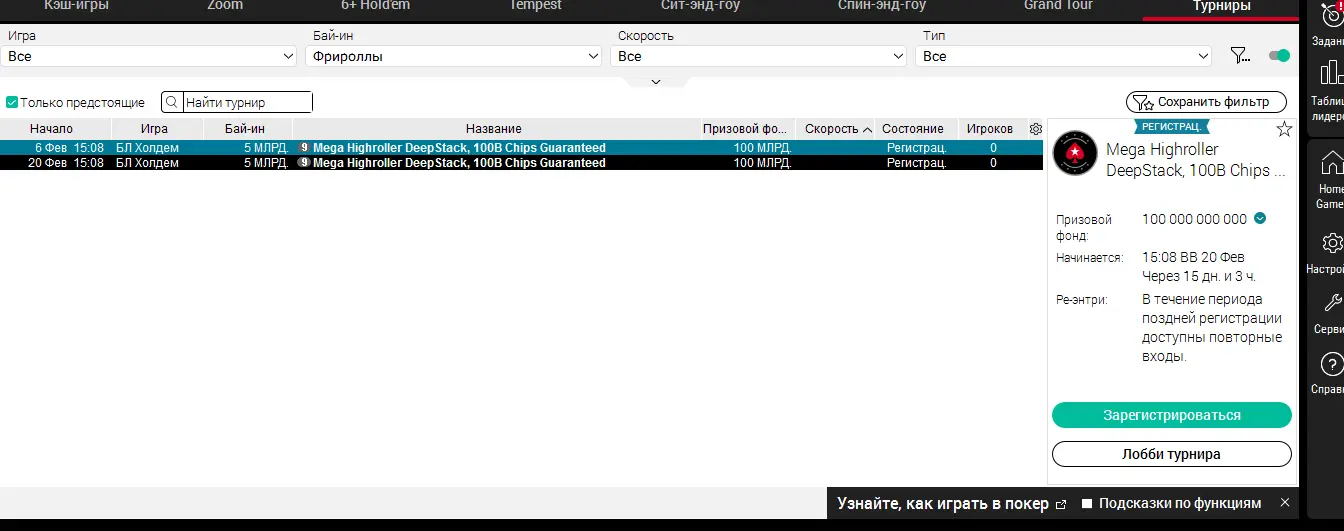Click the РЕГИСТРАЦ. status badge
The width and height of the screenshot is (1344, 531).
click(x=1172, y=126)
